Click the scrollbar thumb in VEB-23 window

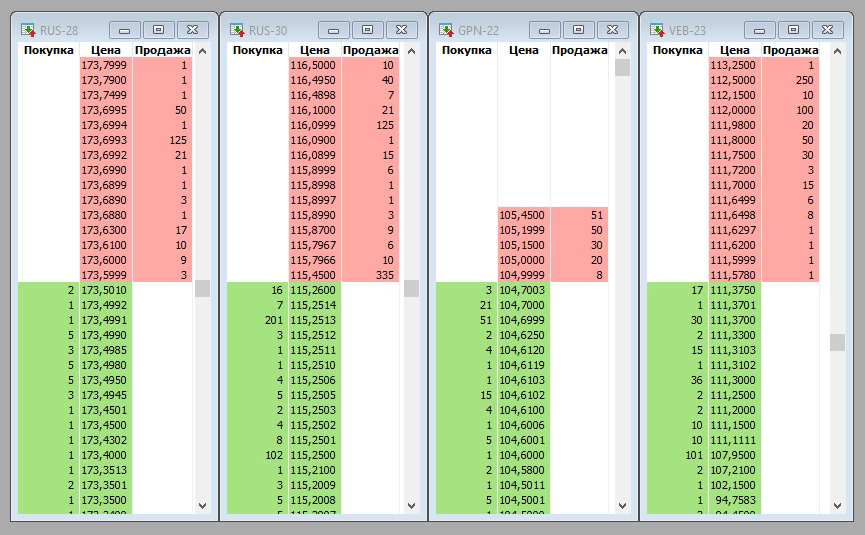837,343
